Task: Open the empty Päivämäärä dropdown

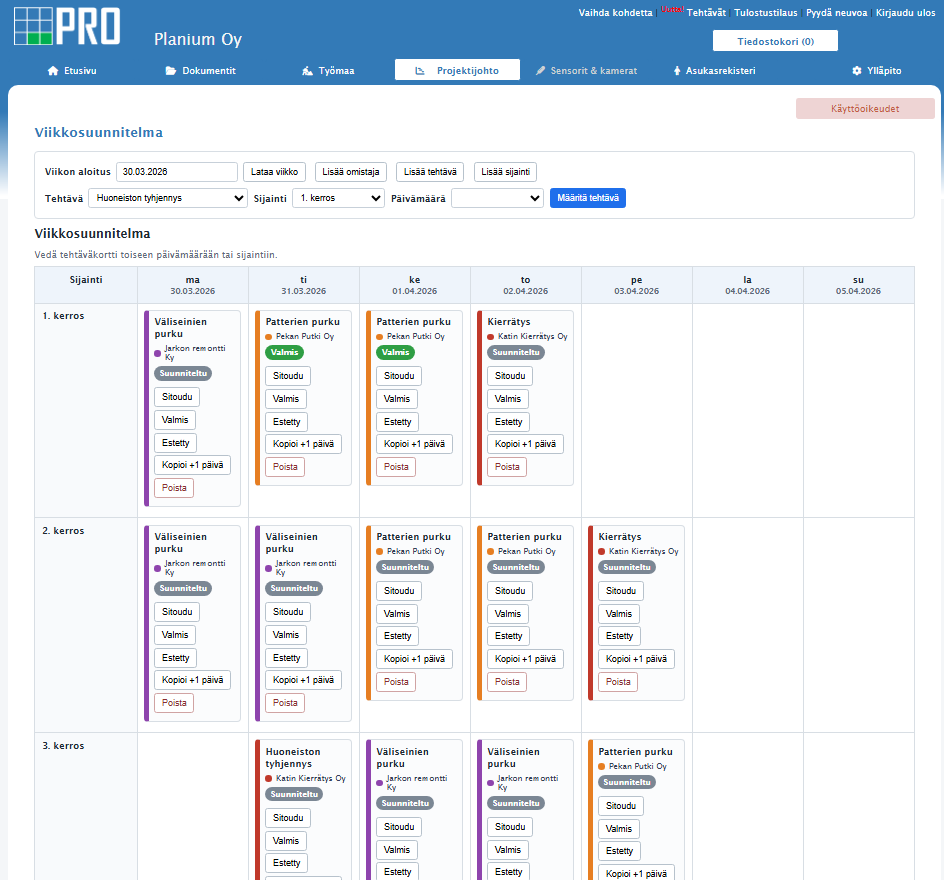Action: click(496, 197)
